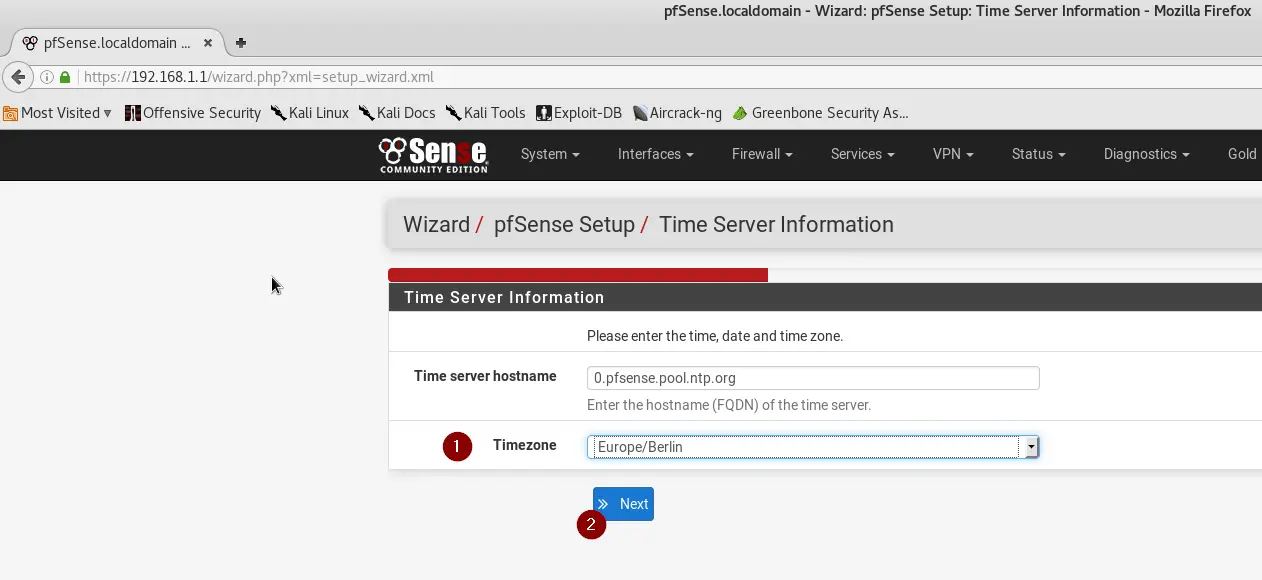
Task: Click the Kali Linux bookmark icon
Action: (x=278, y=113)
